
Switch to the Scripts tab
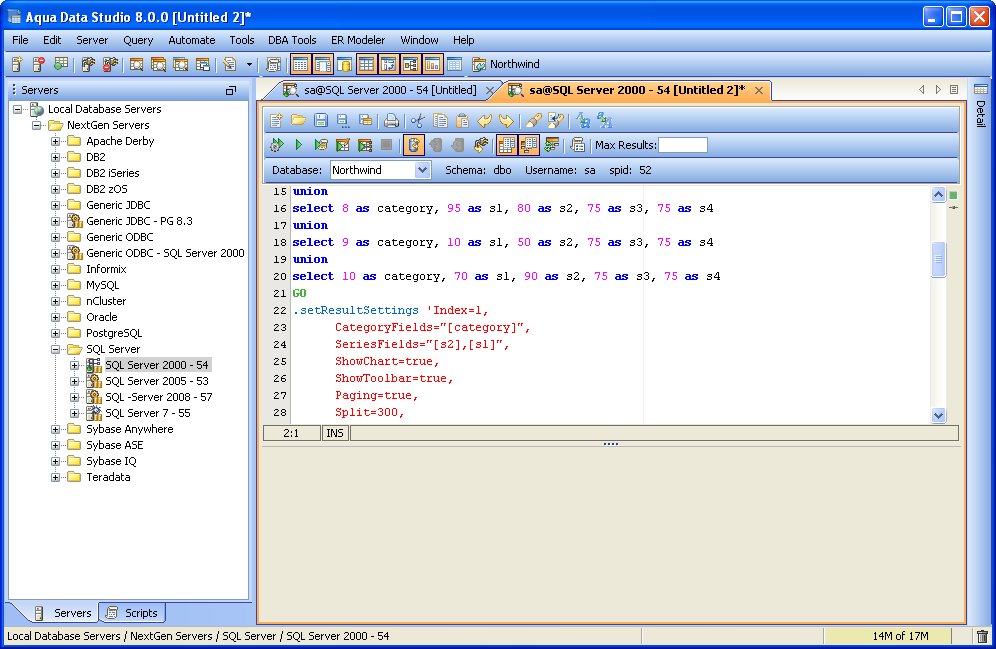pyautogui.click(x=132, y=613)
